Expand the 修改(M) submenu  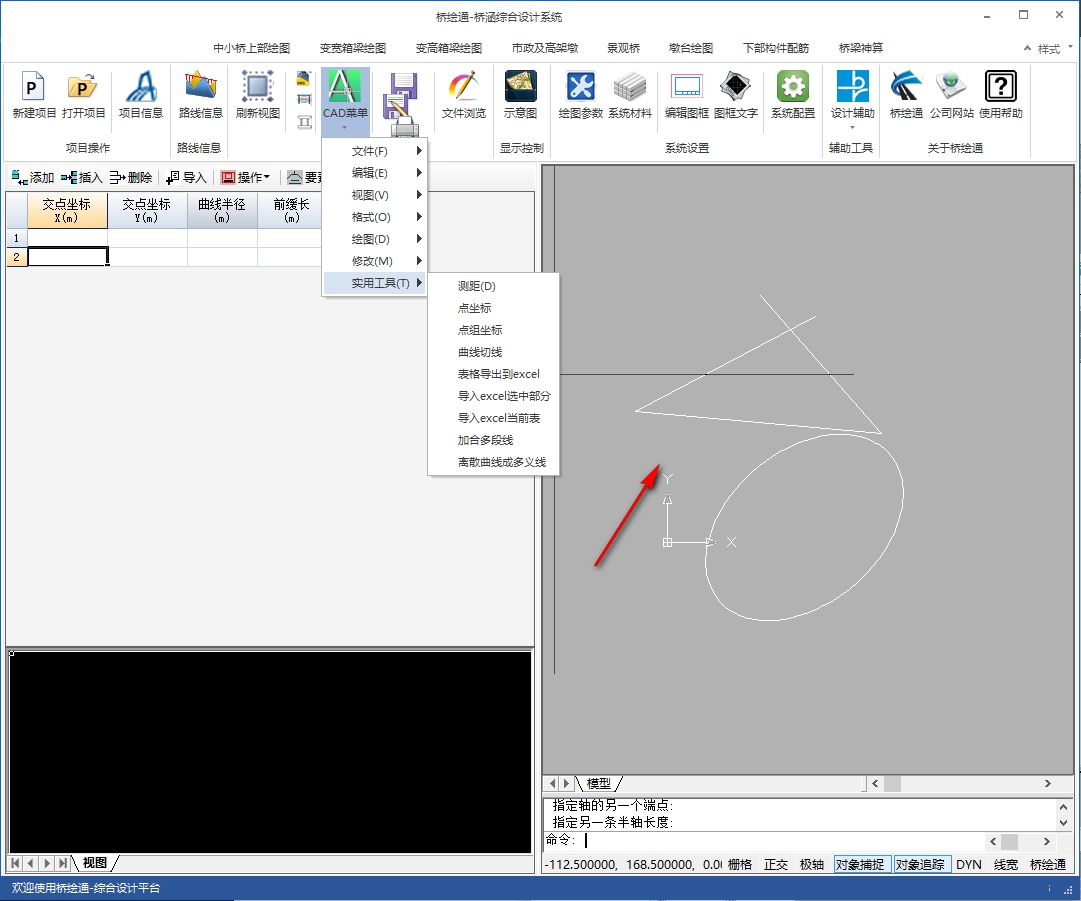pos(375,261)
